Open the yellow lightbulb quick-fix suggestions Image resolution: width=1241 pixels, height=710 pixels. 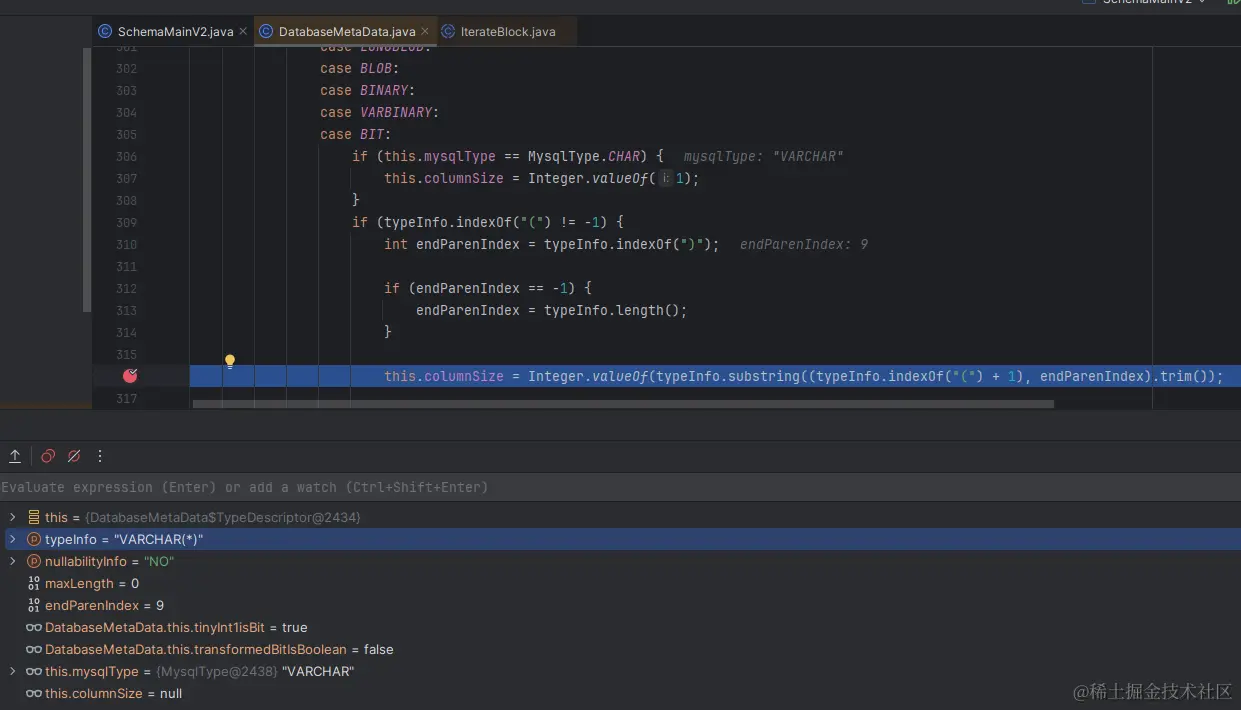pyautogui.click(x=229, y=361)
